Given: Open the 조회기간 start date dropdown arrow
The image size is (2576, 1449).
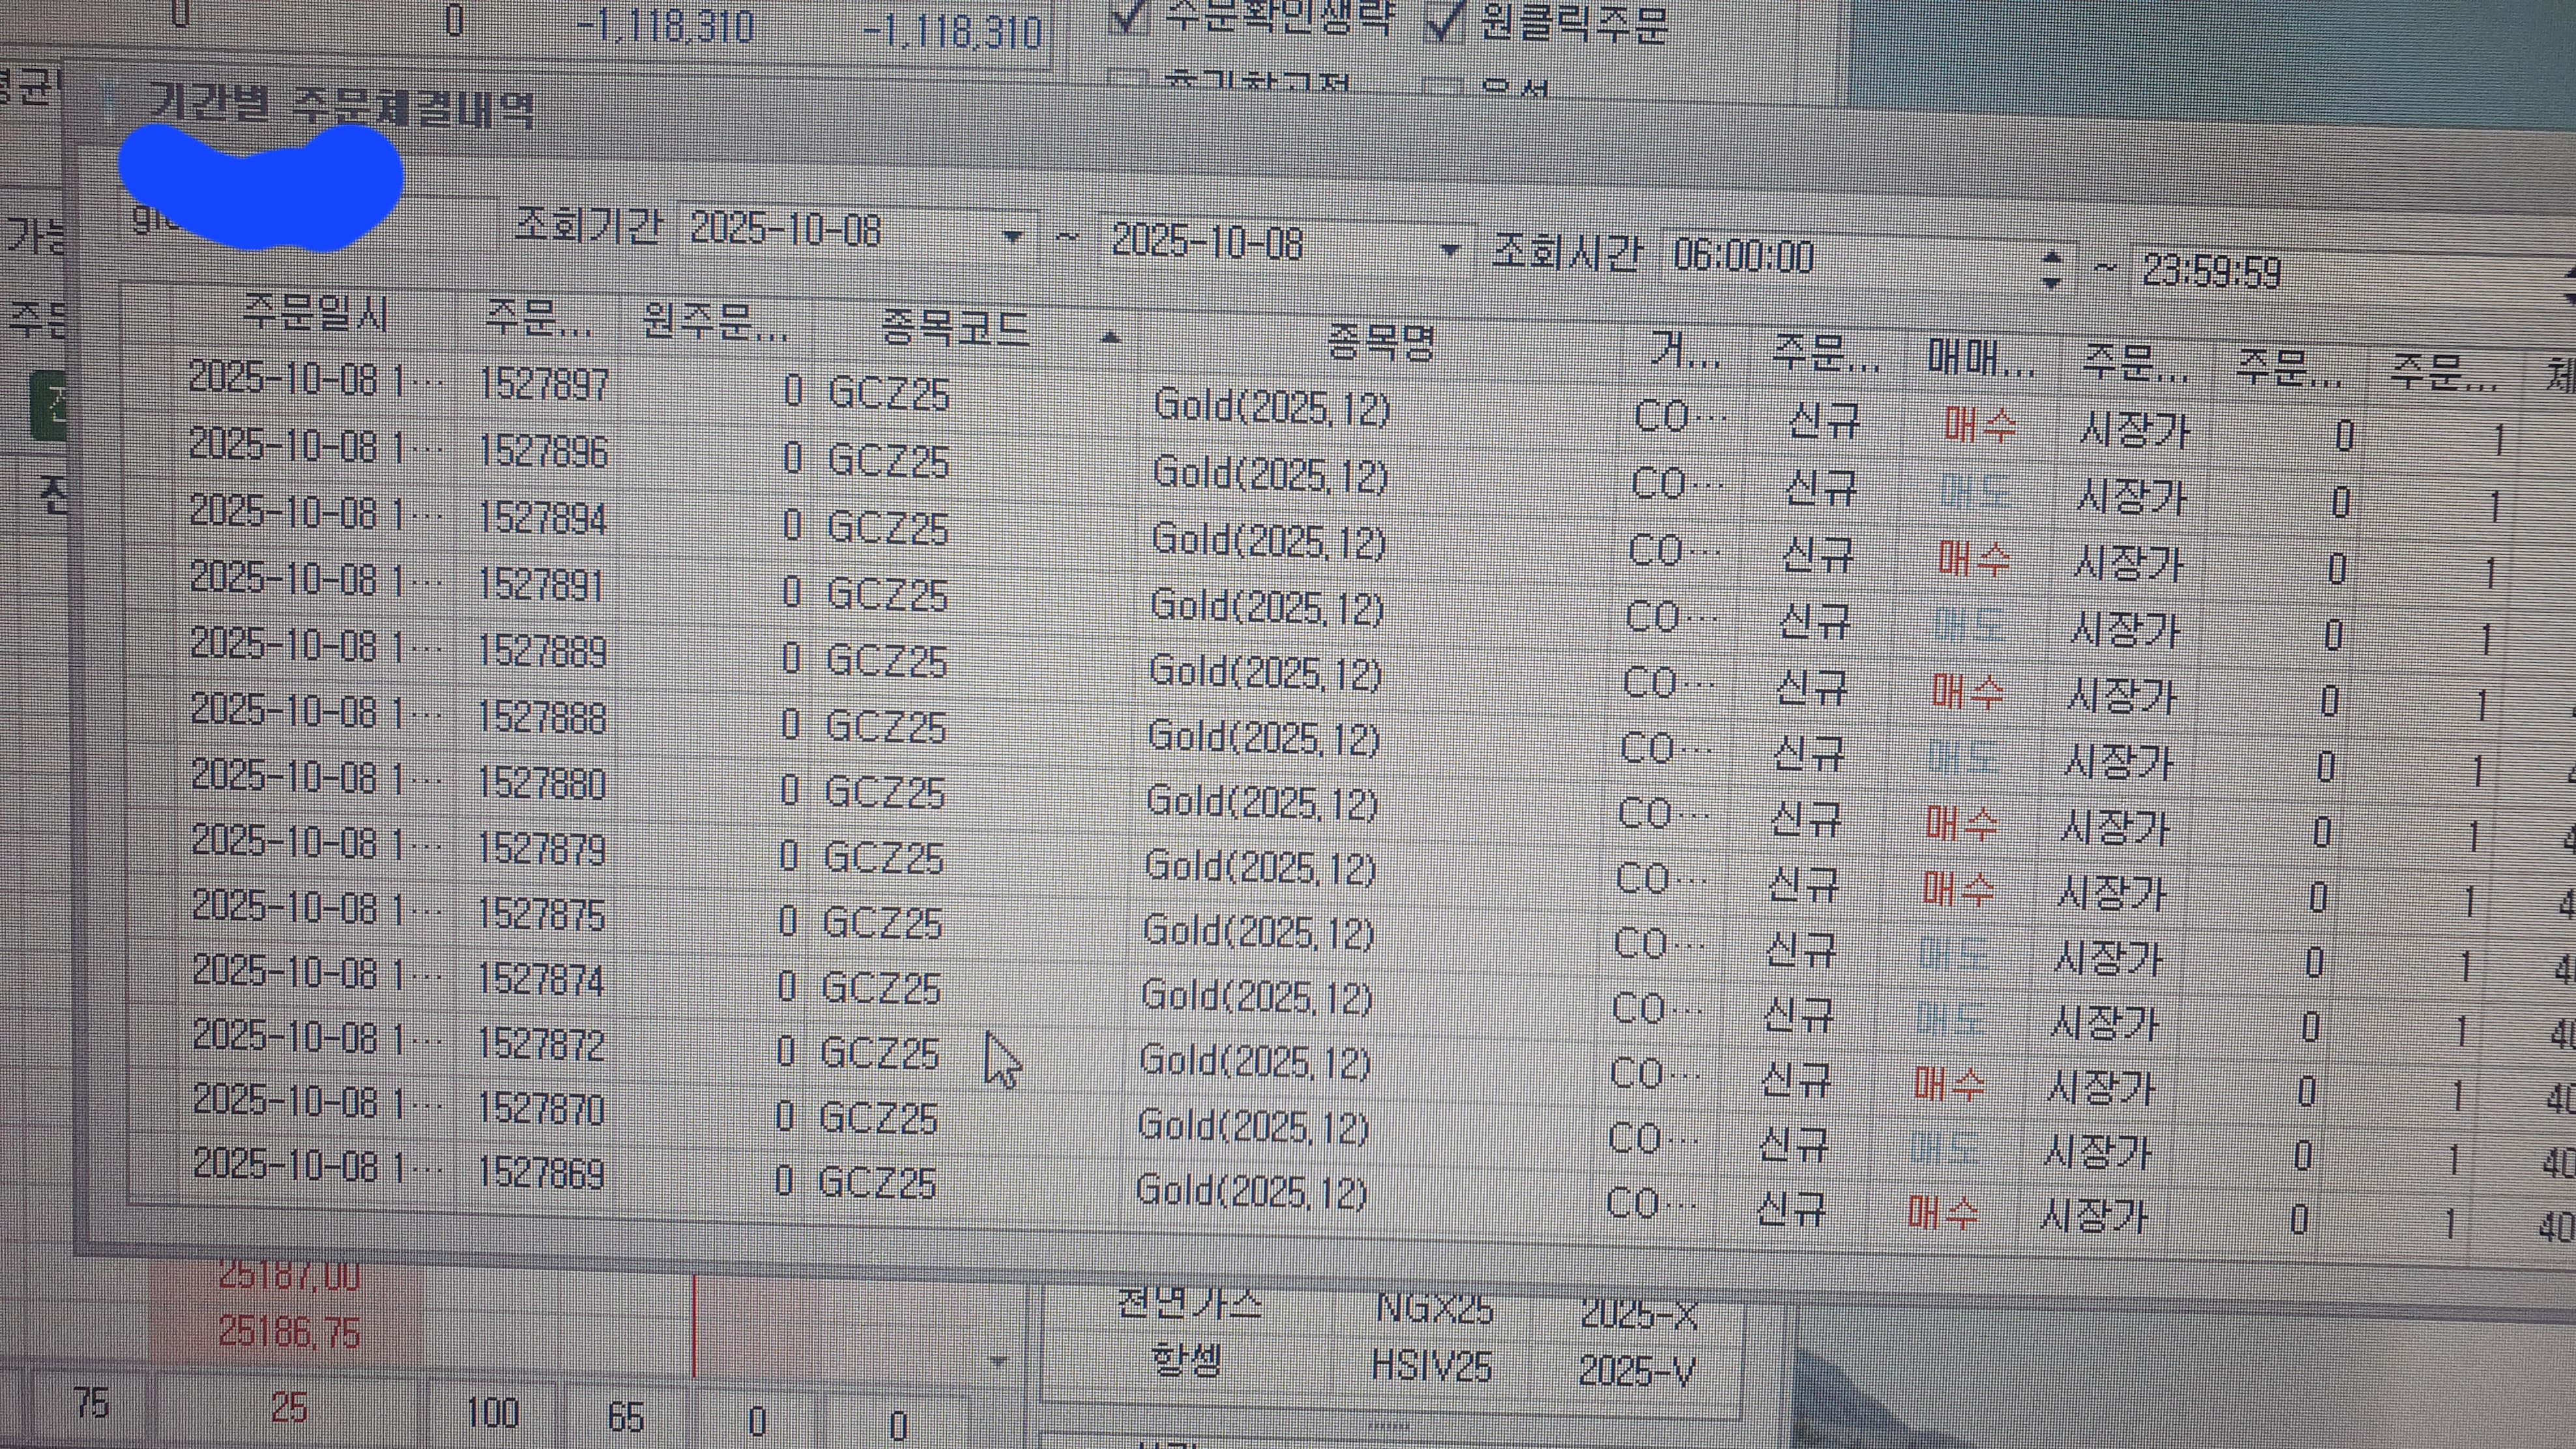Looking at the screenshot, I should pyautogui.click(x=1012, y=237).
